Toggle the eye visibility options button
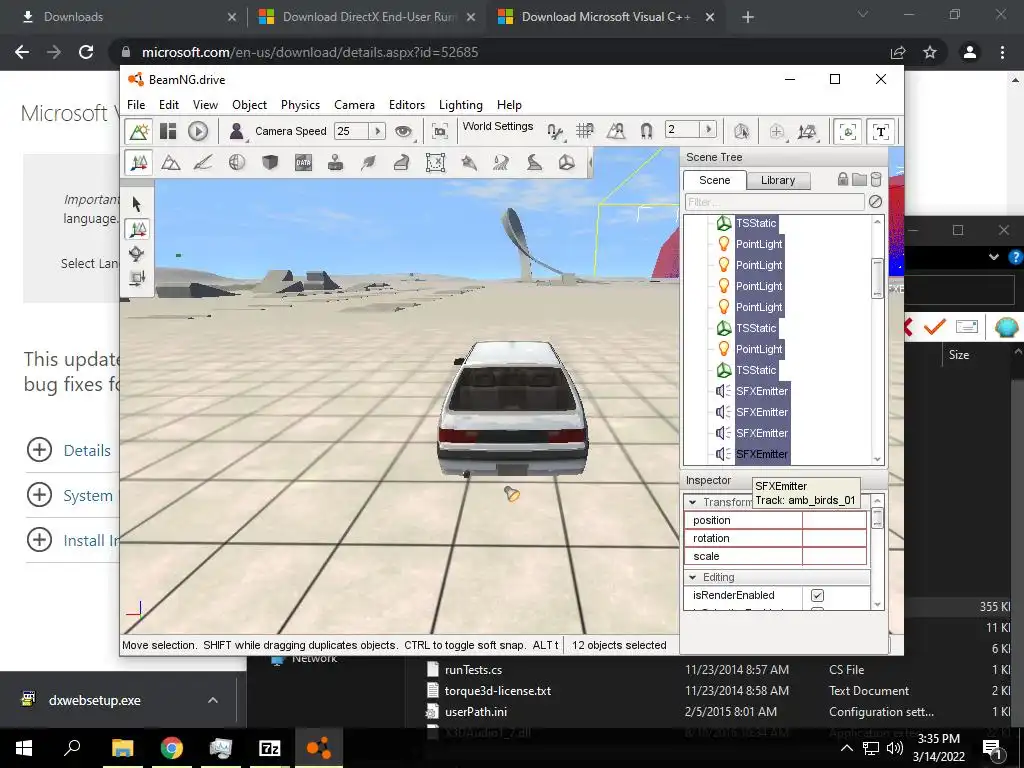 point(404,132)
